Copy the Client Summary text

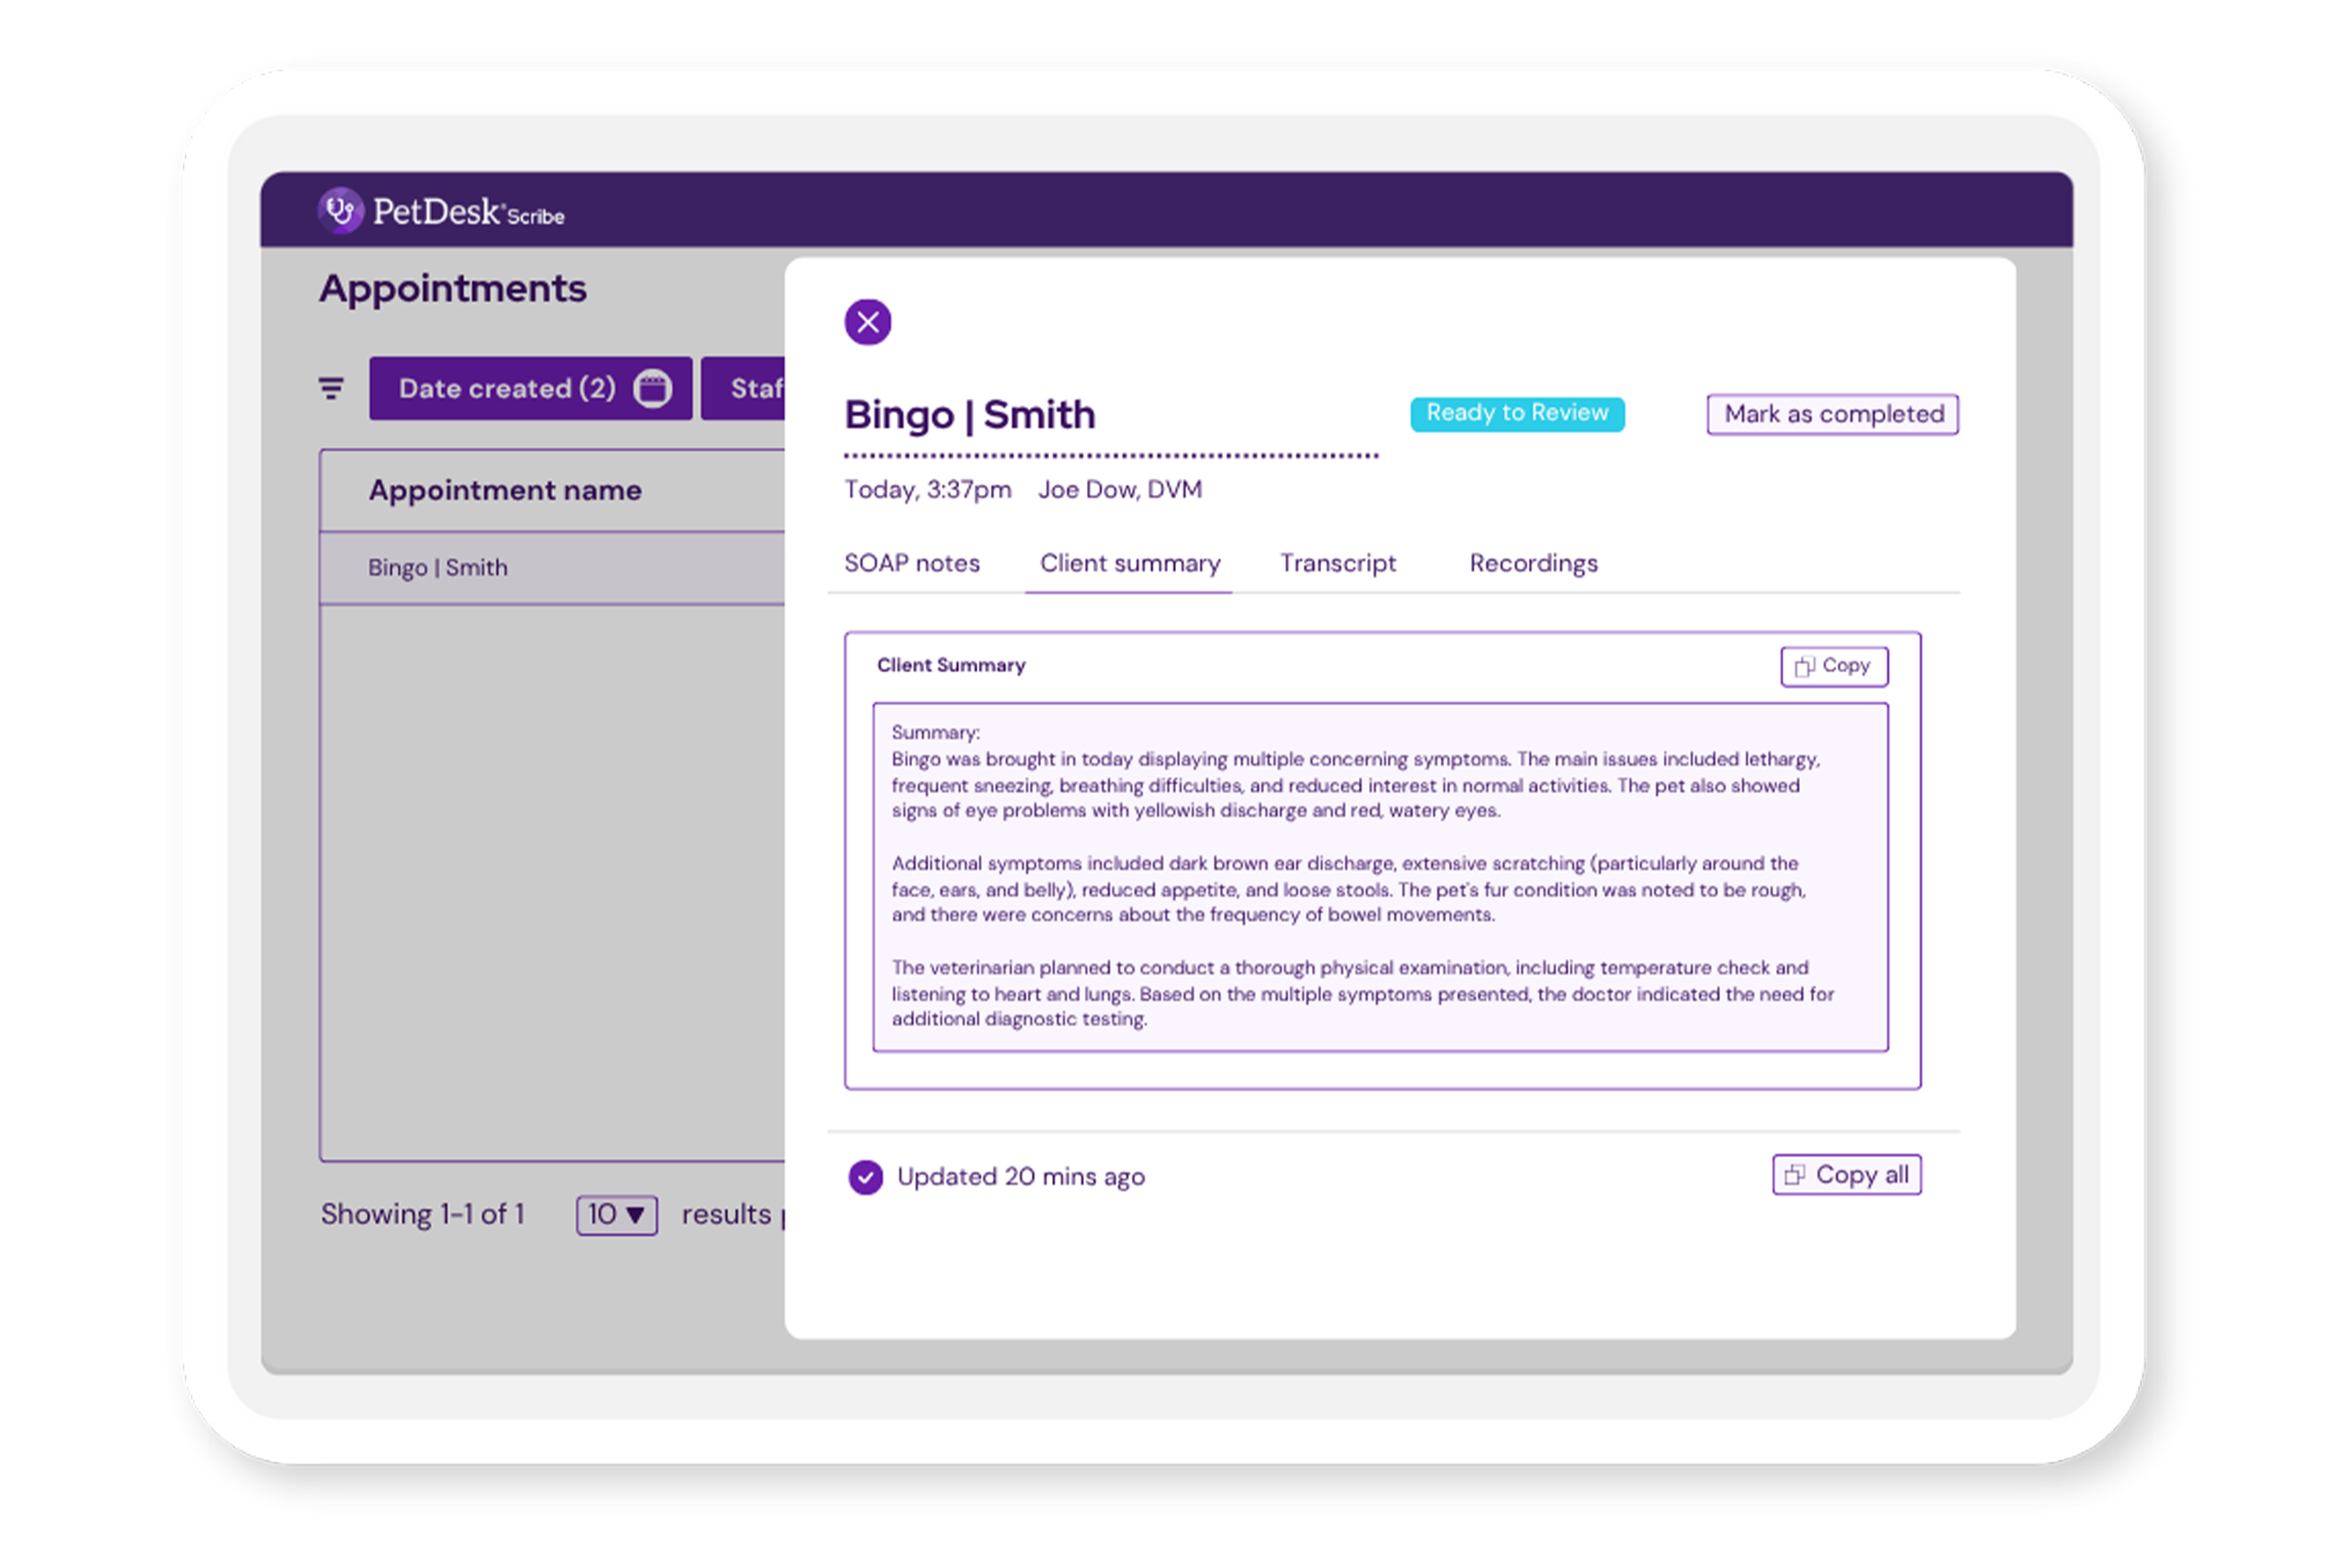[x=1834, y=665]
